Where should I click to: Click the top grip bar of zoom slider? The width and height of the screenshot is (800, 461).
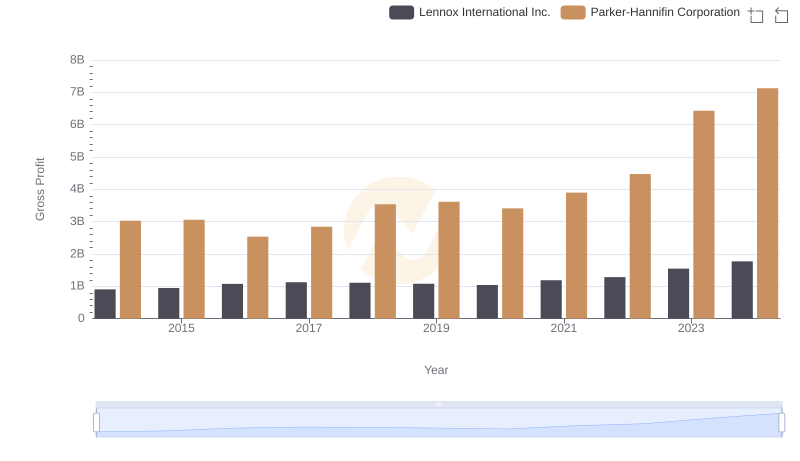click(x=439, y=404)
